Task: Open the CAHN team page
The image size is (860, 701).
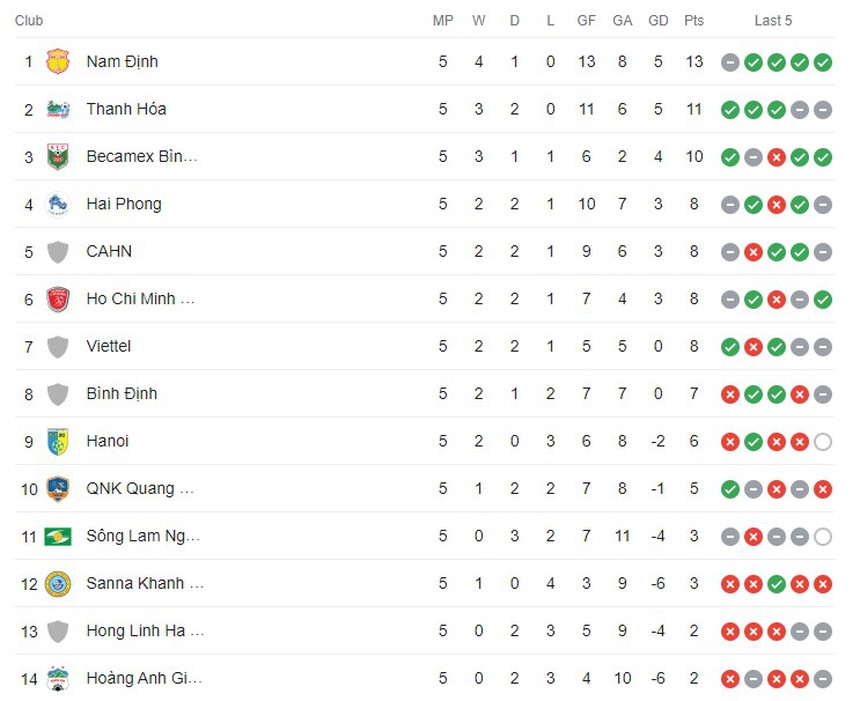Action: (109, 251)
